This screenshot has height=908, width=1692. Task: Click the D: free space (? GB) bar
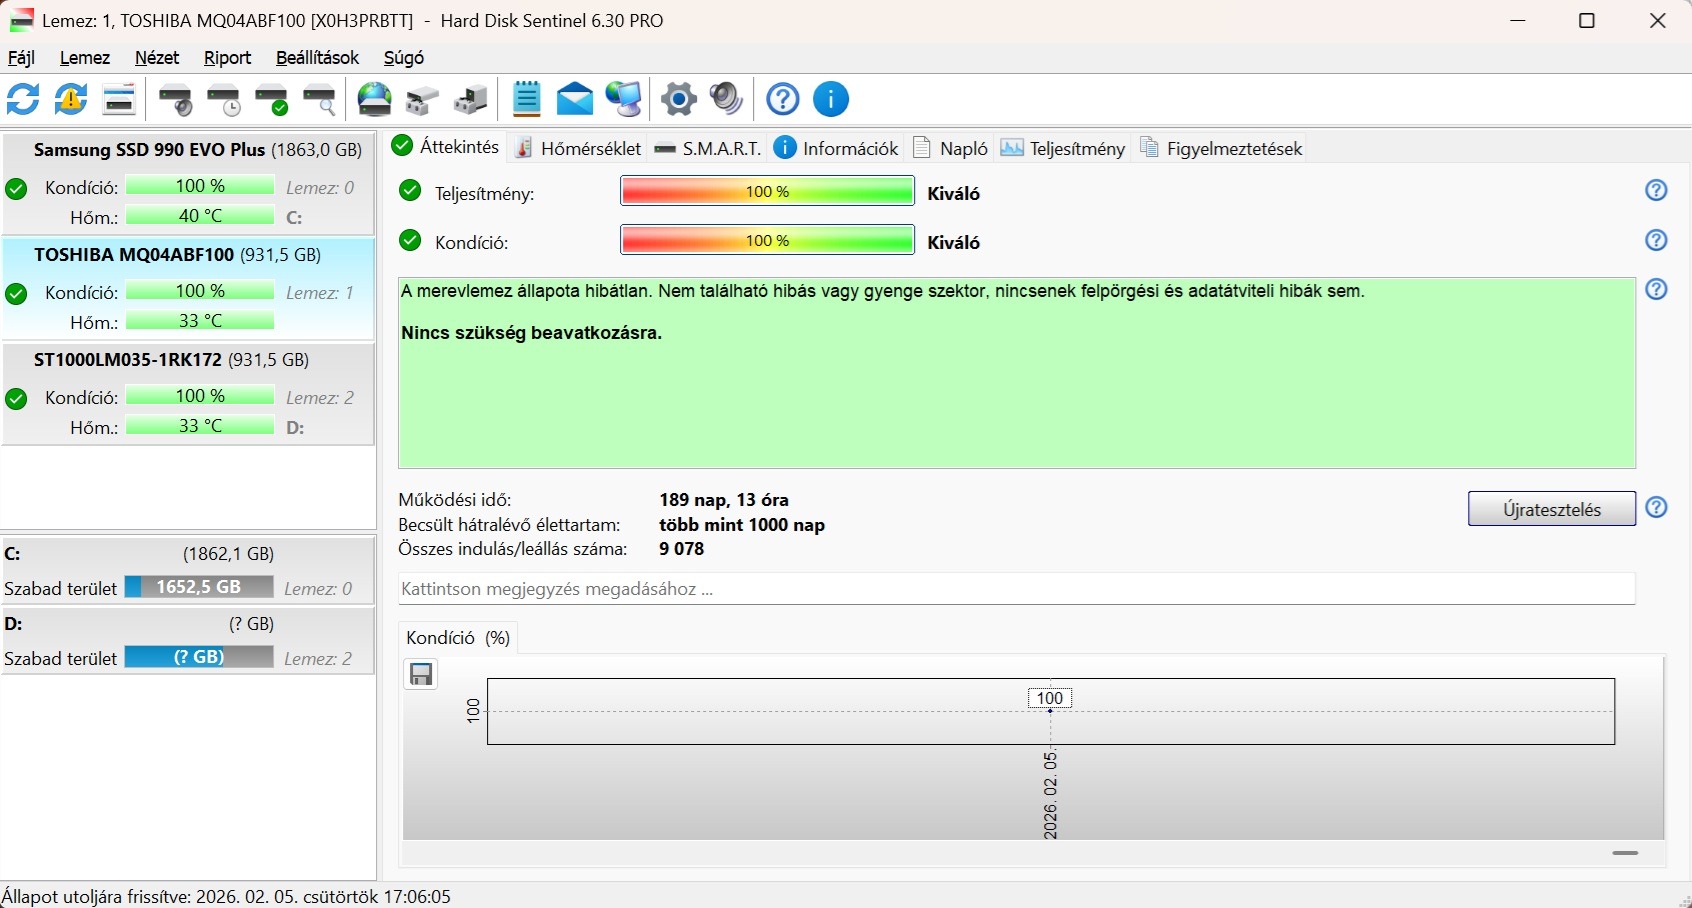click(199, 657)
